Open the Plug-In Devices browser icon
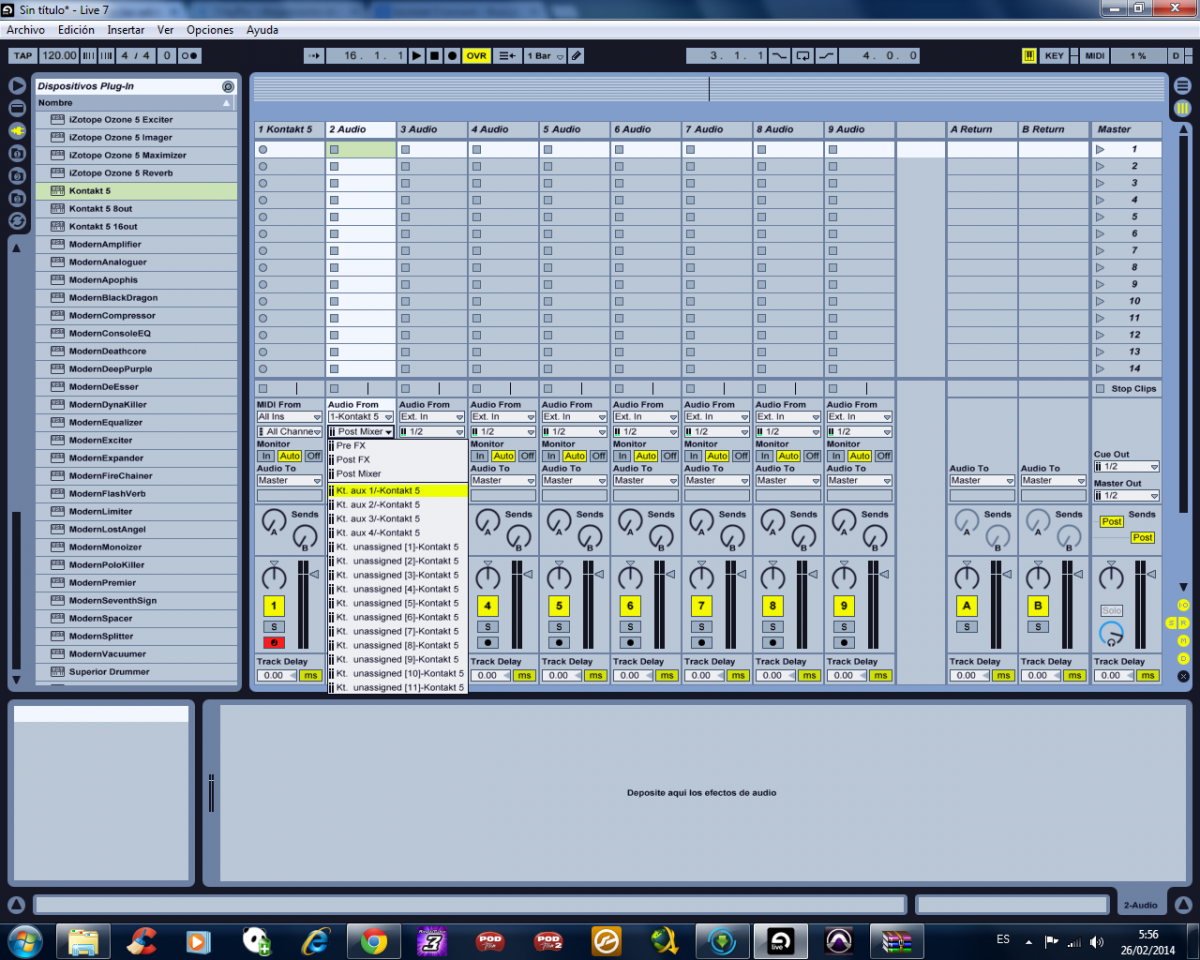Image resolution: width=1200 pixels, height=960 pixels. [x=17, y=131]
